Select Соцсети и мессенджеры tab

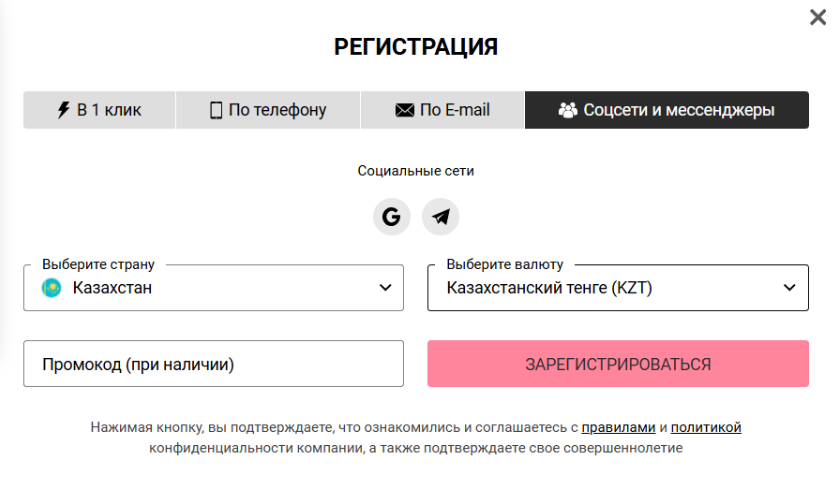[667, 110]
